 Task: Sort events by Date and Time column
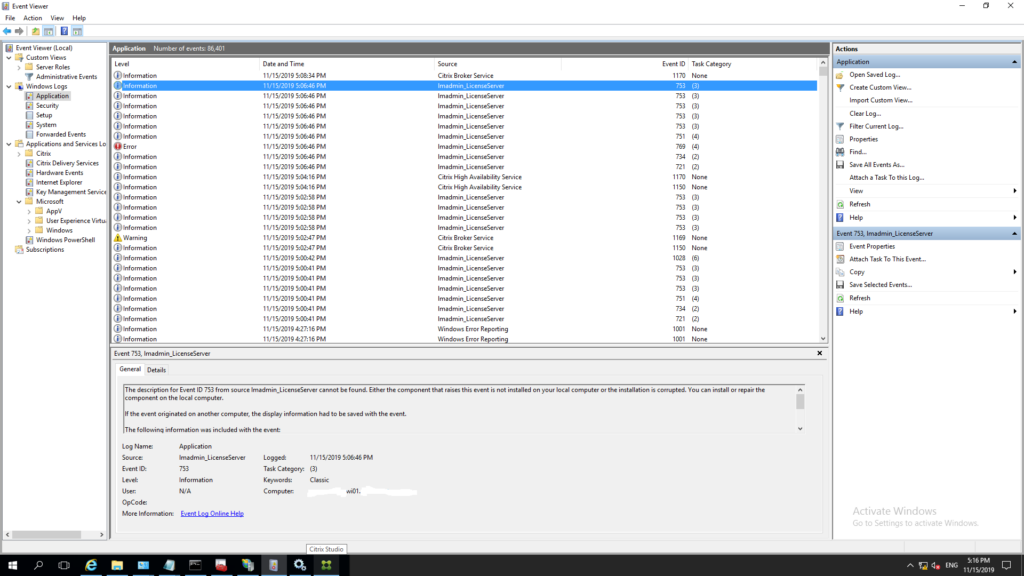347,64
